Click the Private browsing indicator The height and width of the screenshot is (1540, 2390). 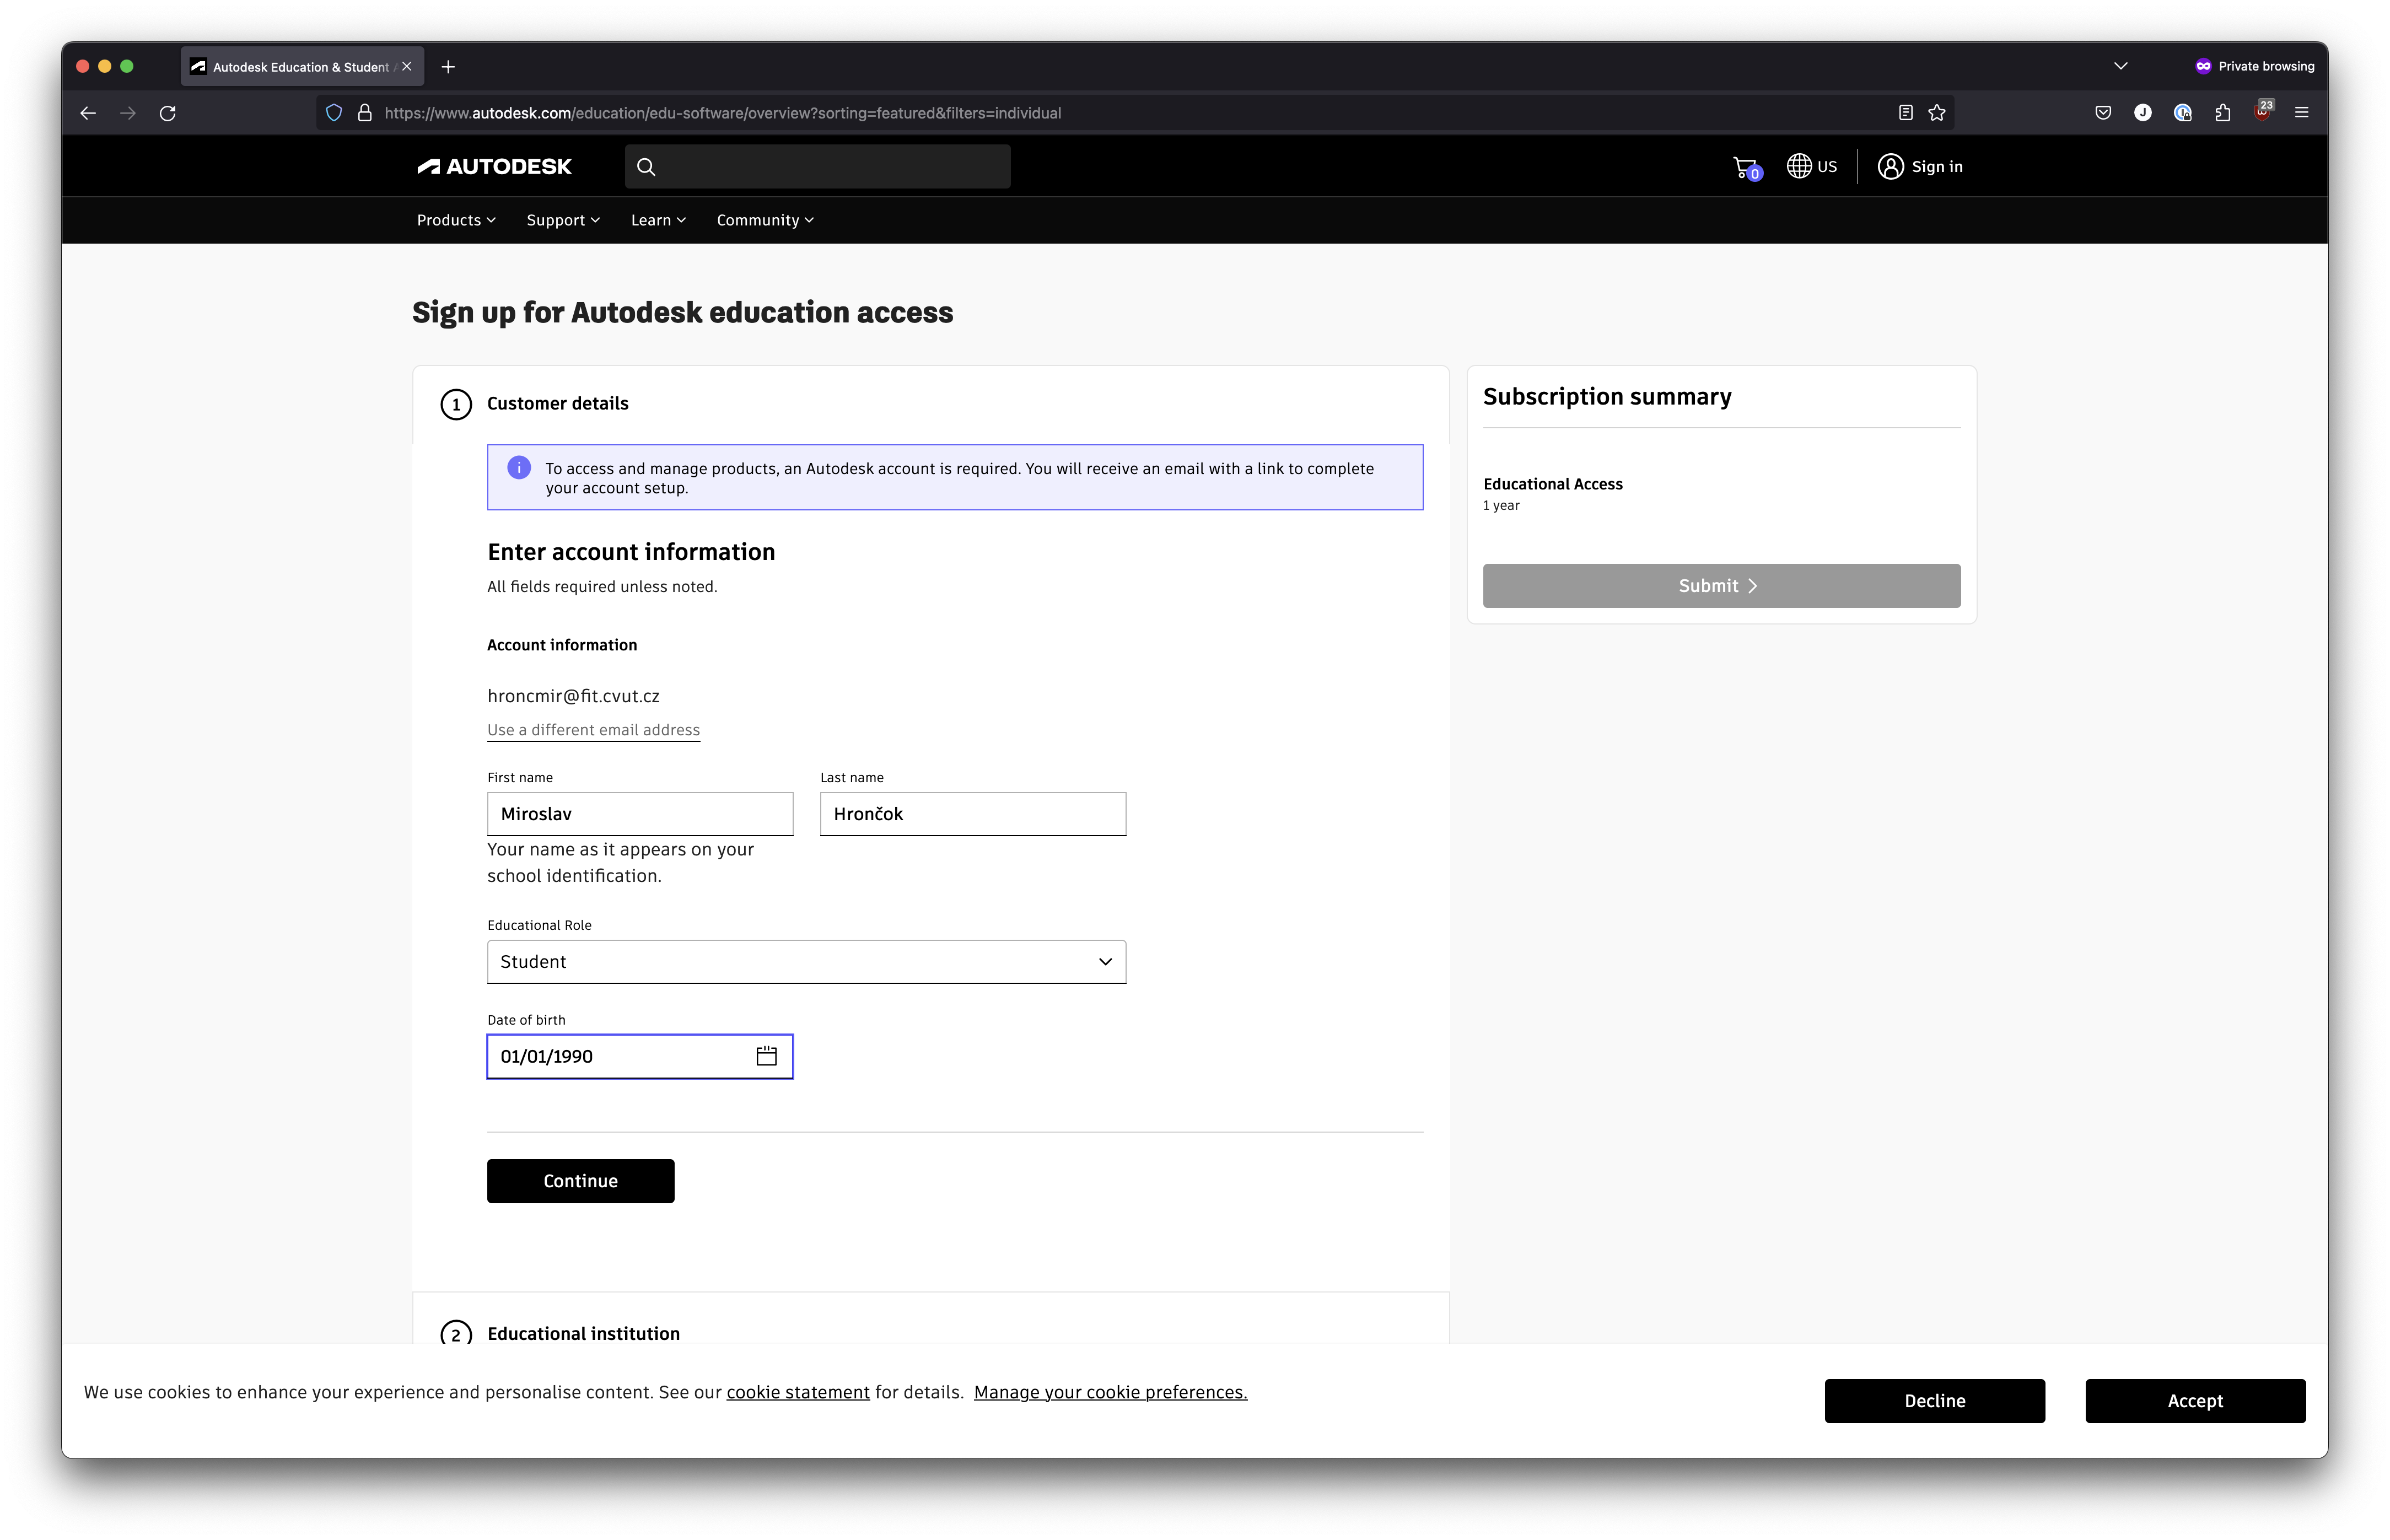tap(2255, 66)
